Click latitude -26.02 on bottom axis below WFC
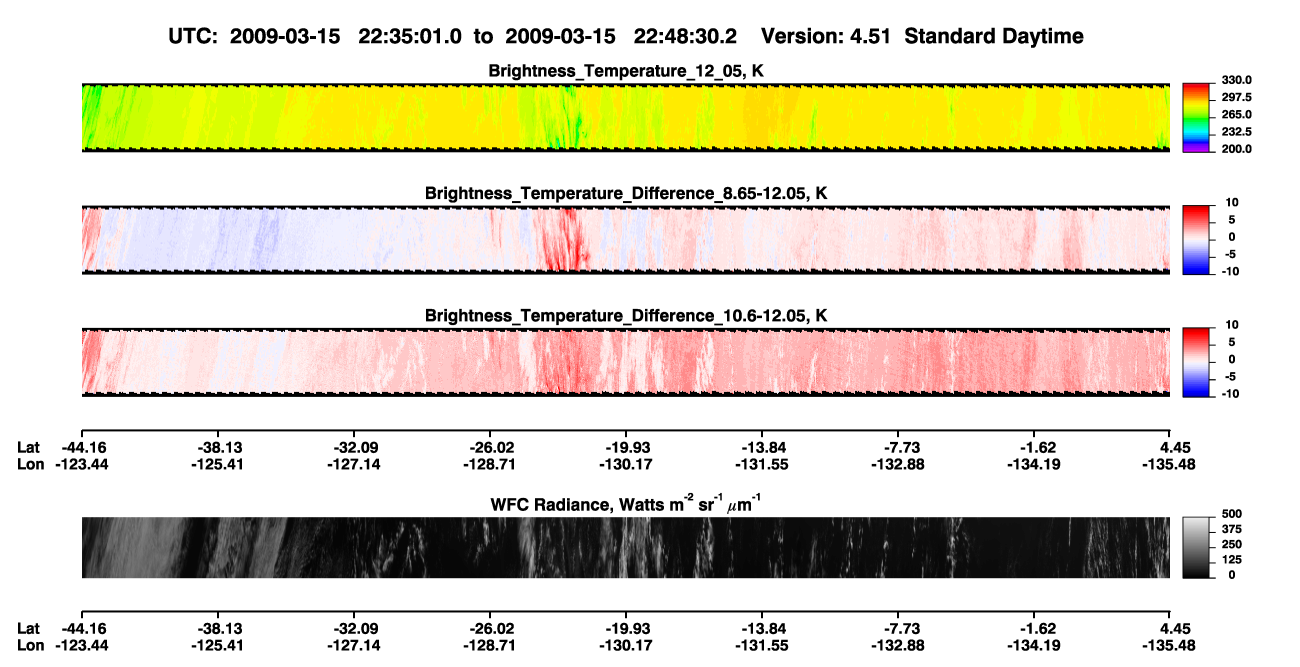 click(x=489, y=628)
